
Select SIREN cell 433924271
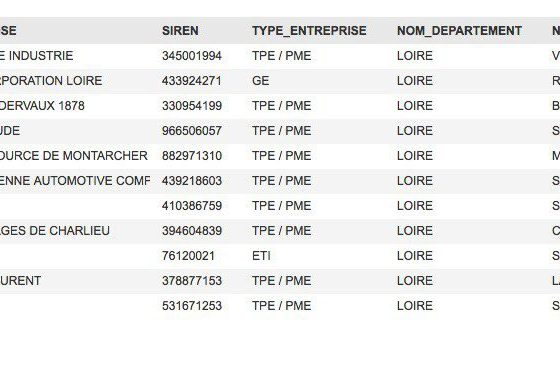coord(192,81)
